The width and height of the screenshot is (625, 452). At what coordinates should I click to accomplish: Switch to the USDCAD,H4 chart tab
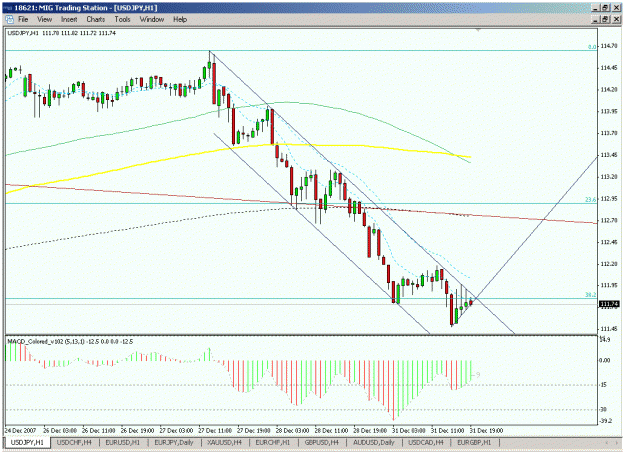pyautogui.click(x=426, y=442)
